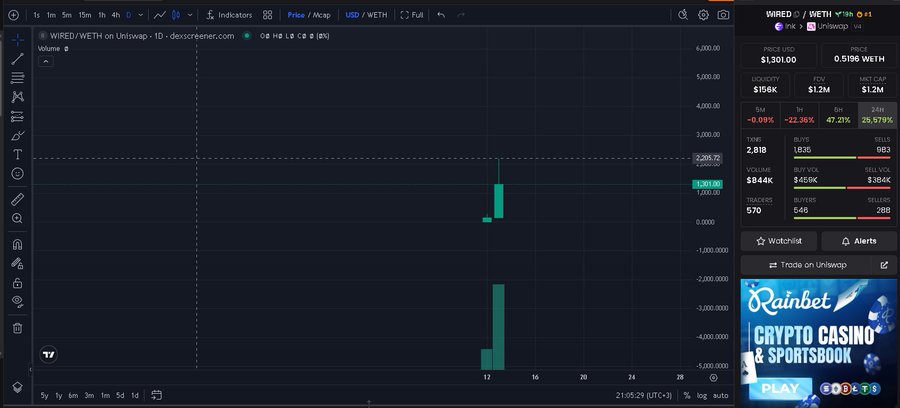Open the quick search icon
Screen dimensions: 900x408
tap(682, 15)
